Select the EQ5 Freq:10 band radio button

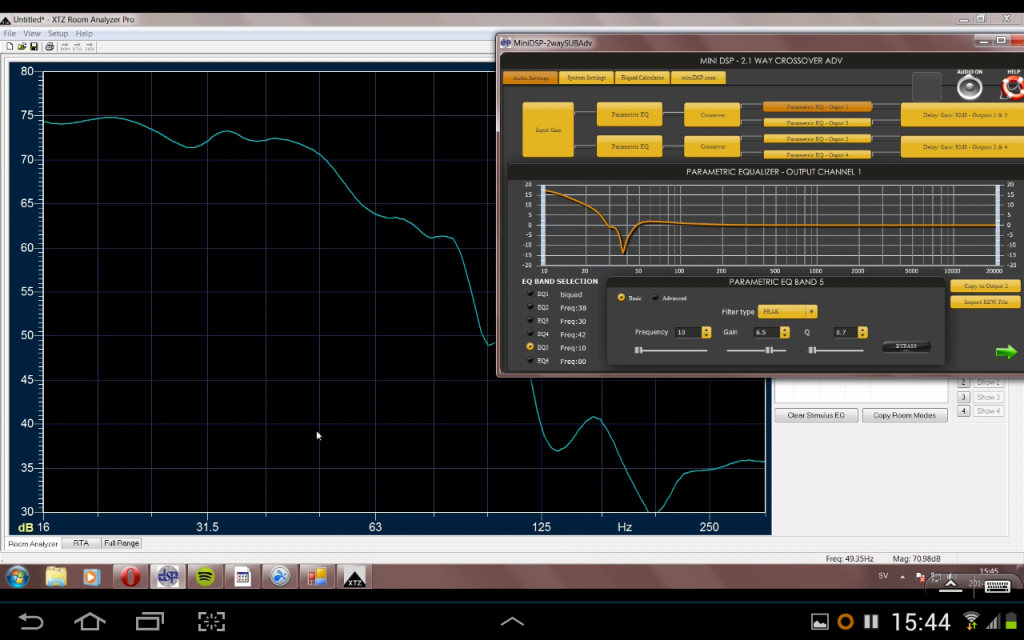(530, 347)
